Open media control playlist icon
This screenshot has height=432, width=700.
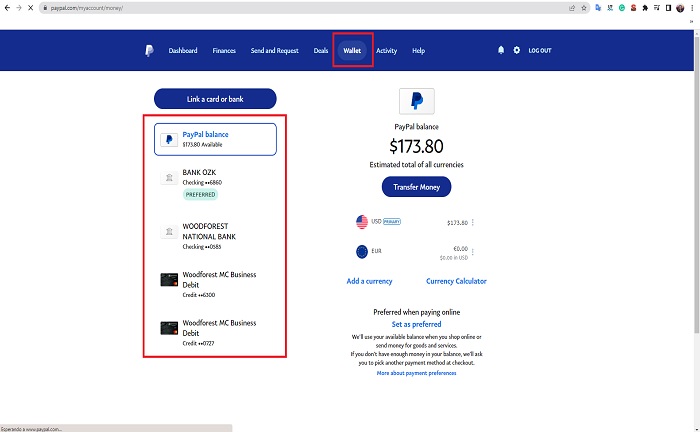point(657,8)
